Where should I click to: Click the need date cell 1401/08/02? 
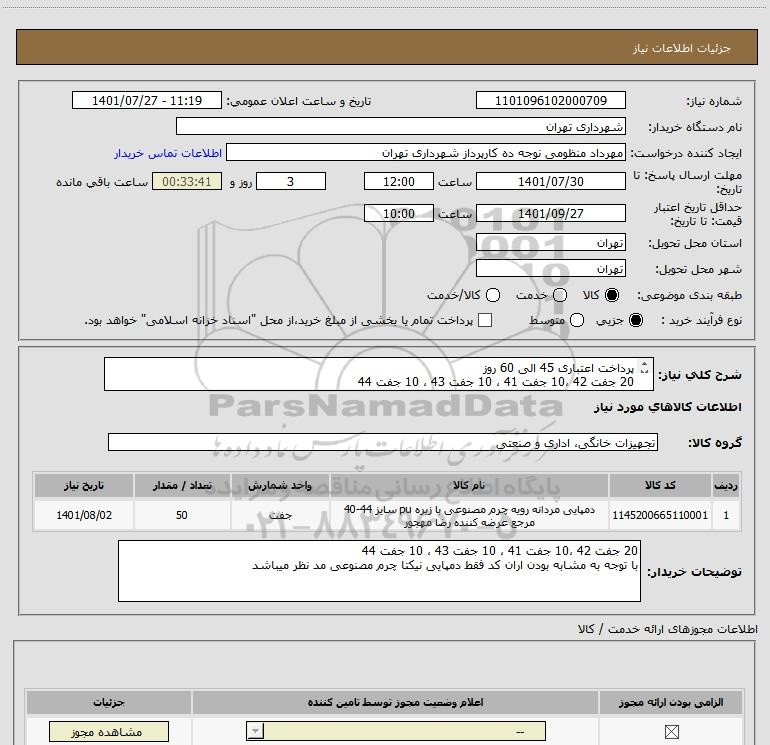coord(84,515)
